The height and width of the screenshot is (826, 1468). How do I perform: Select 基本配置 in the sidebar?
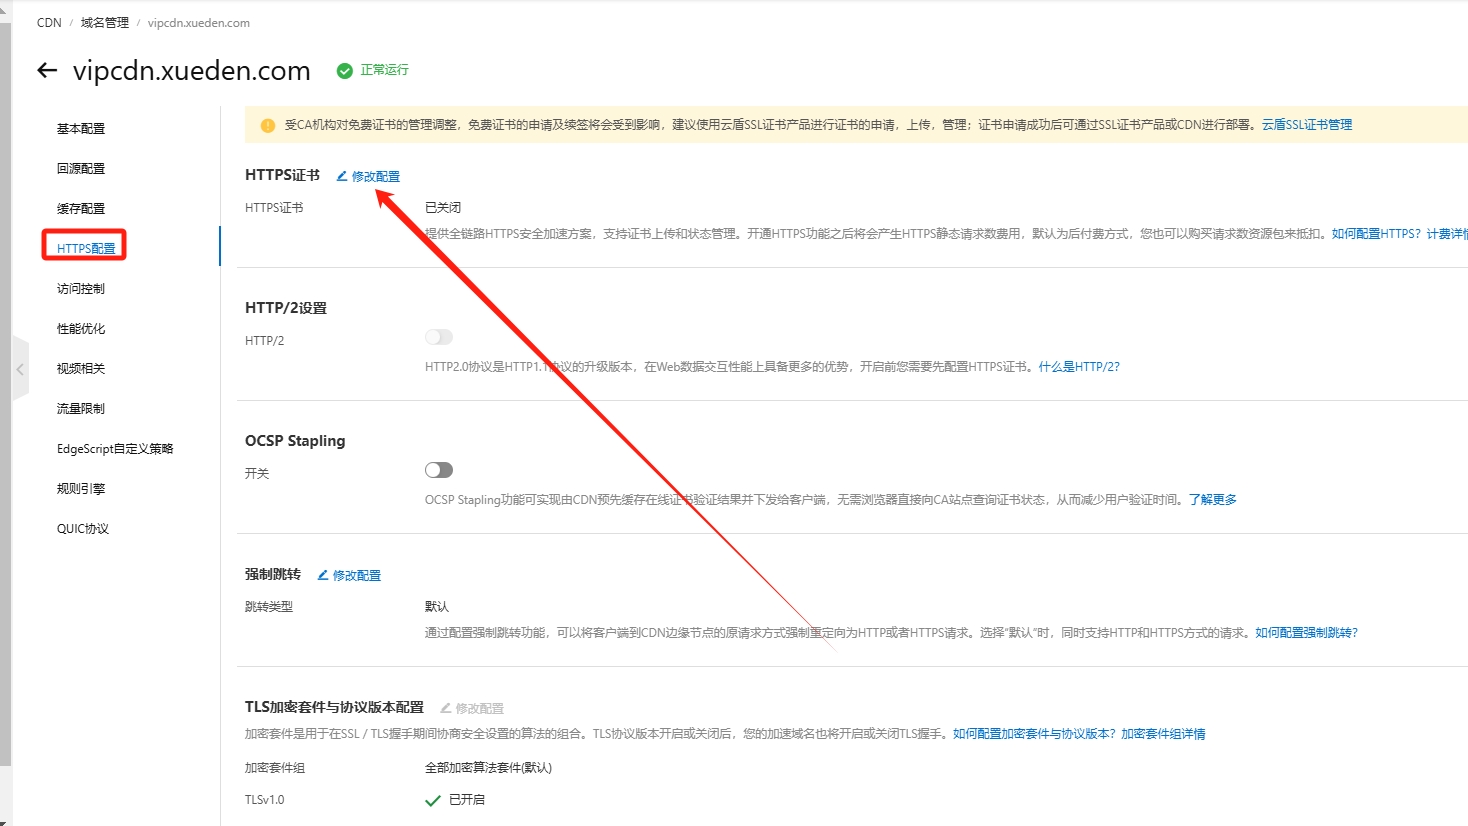(x=81, y=129)
